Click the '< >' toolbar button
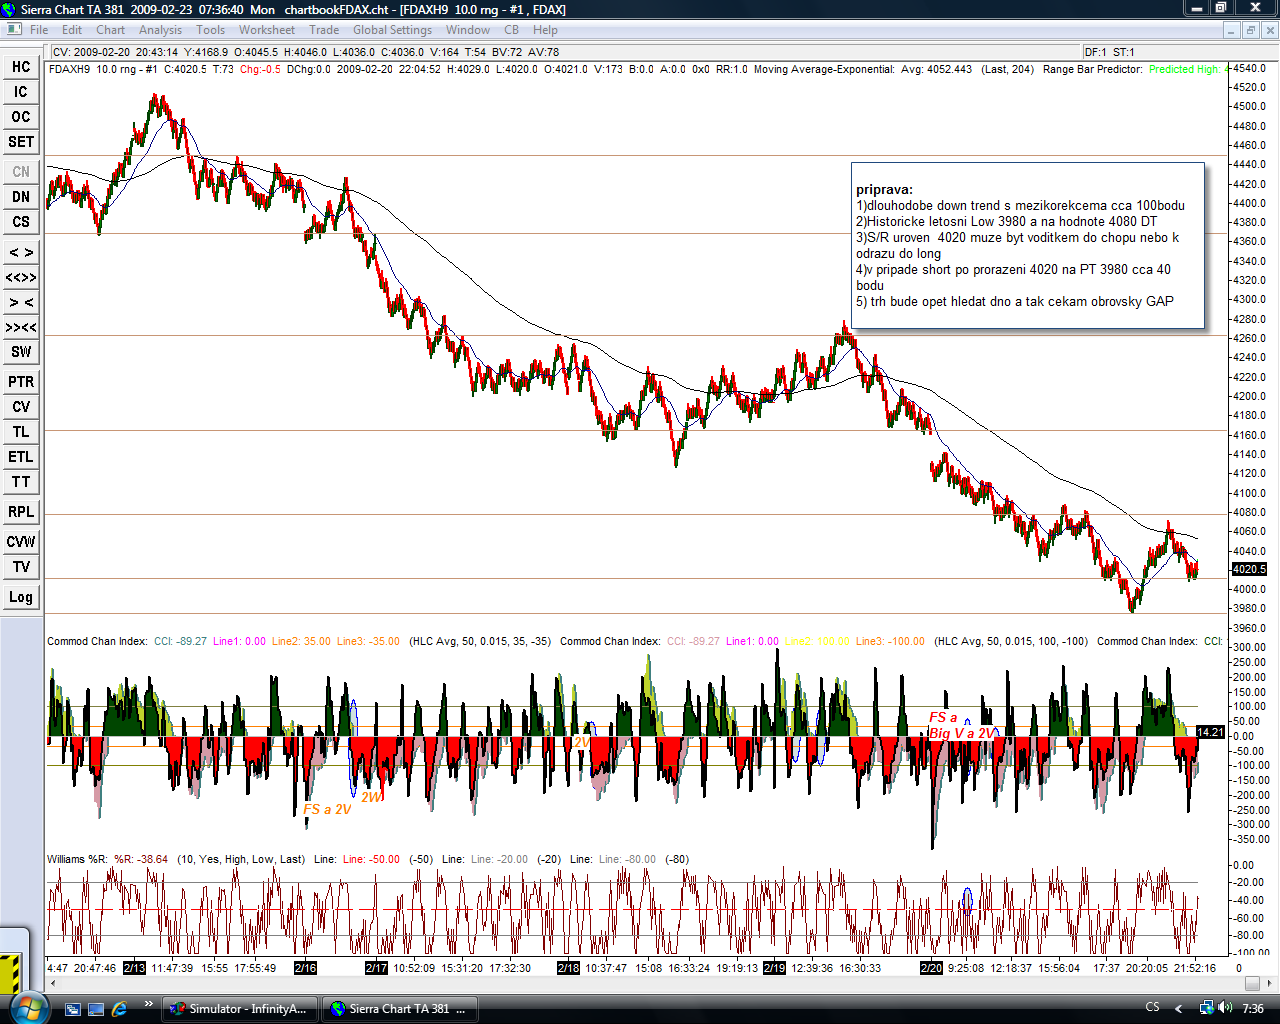Image resolution: width=1280 pixels, height=1024 pixels. (21, 252)
